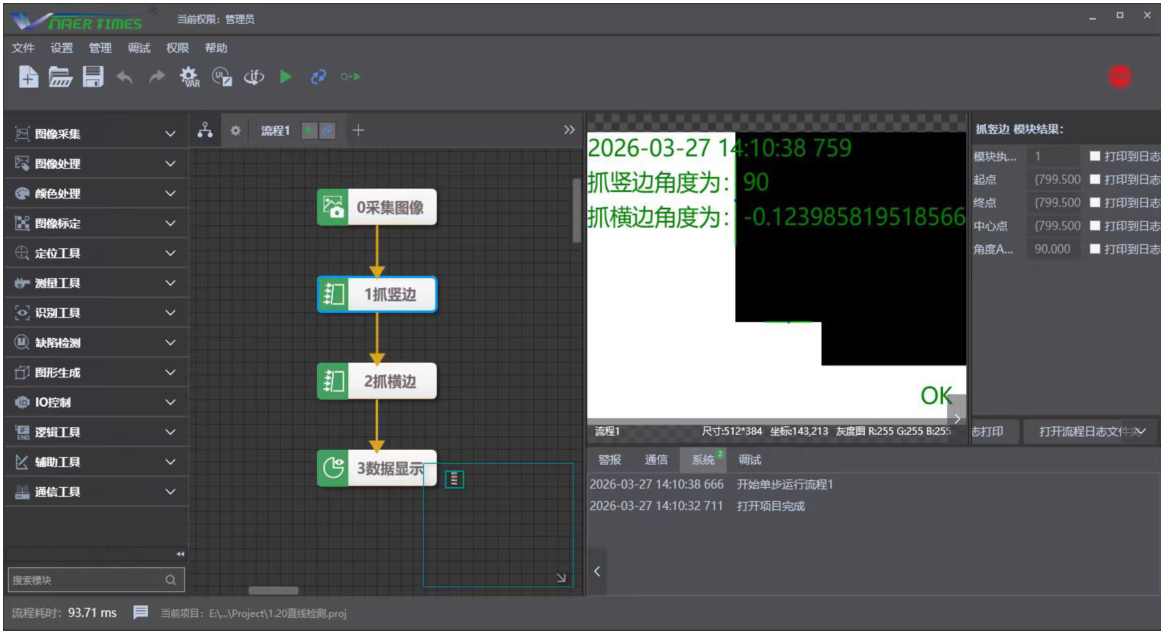1166x636 pixels.
Task: Start continuous loop run in toolbar
Action: (318, 77)
